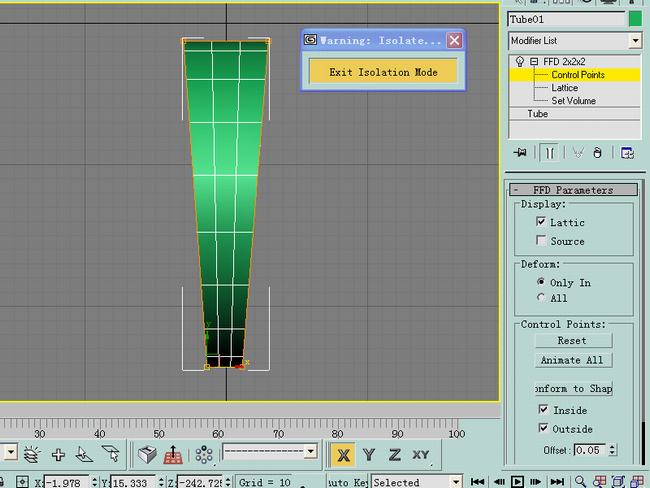The image size is (650, 488).
Task: Click frame 80 on the time ruler
Action: [x=337, y=434]
